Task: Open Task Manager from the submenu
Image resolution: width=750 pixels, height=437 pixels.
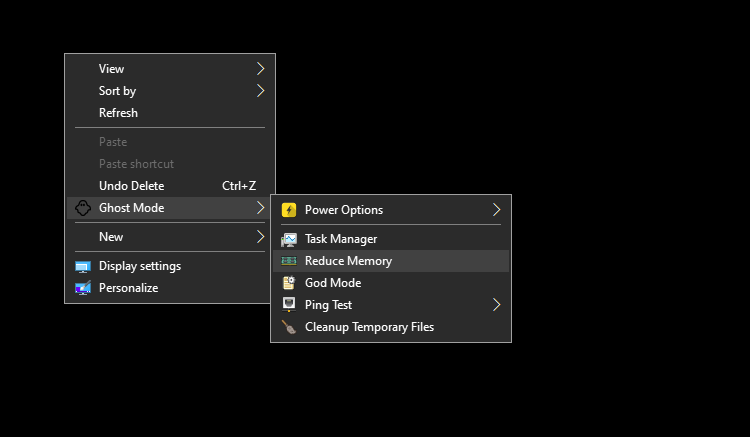Action: pos(341,239)
